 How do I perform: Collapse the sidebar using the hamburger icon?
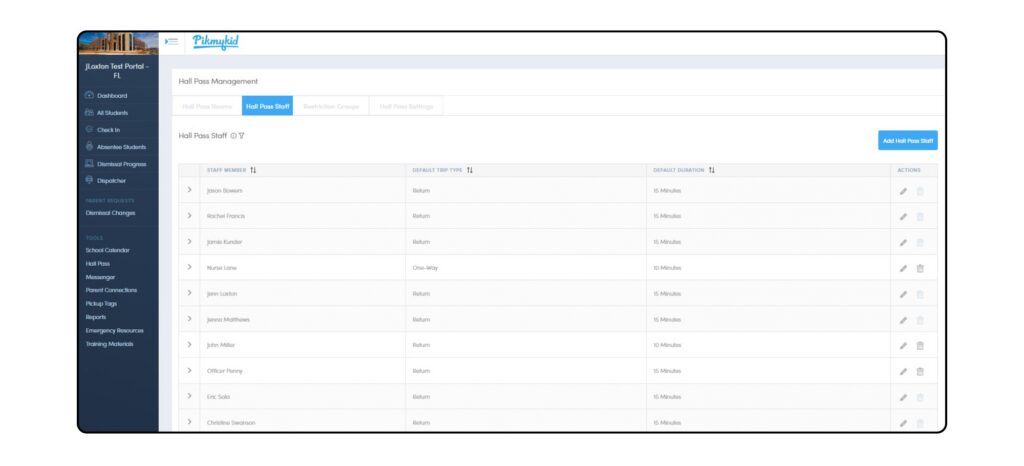pyautogui.click(x=171, y=42)
